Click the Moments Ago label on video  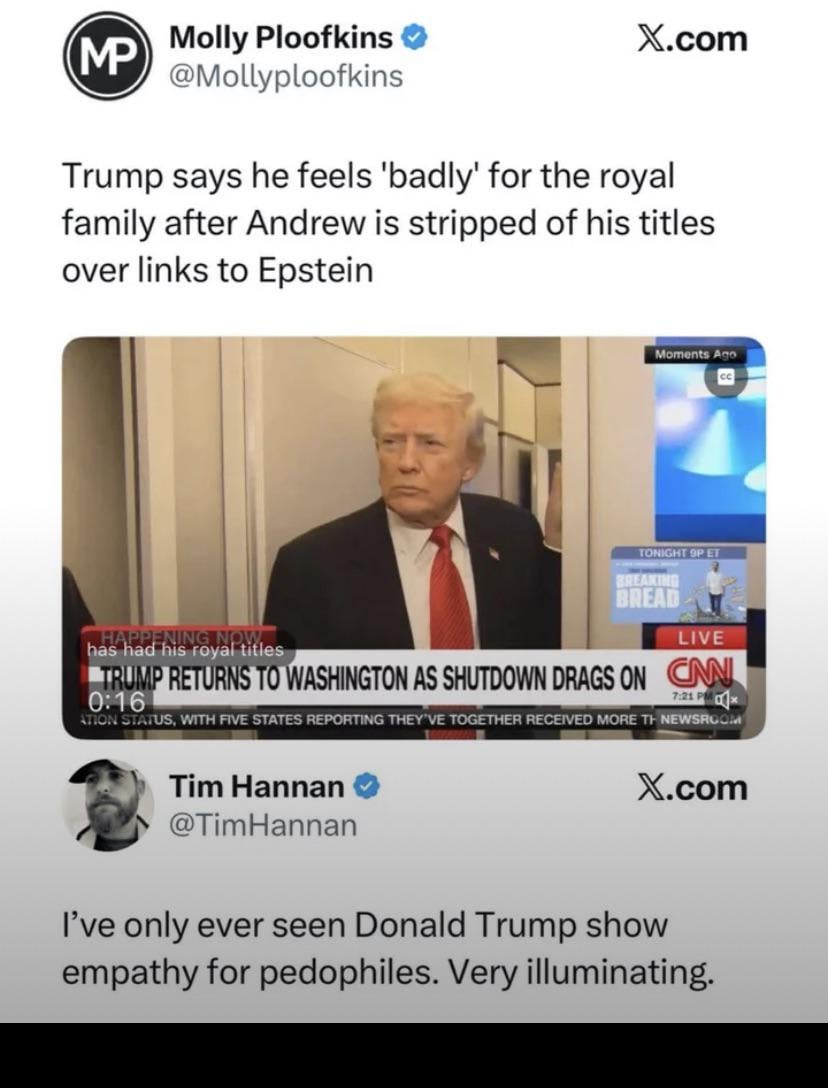(x=695, y=355)
